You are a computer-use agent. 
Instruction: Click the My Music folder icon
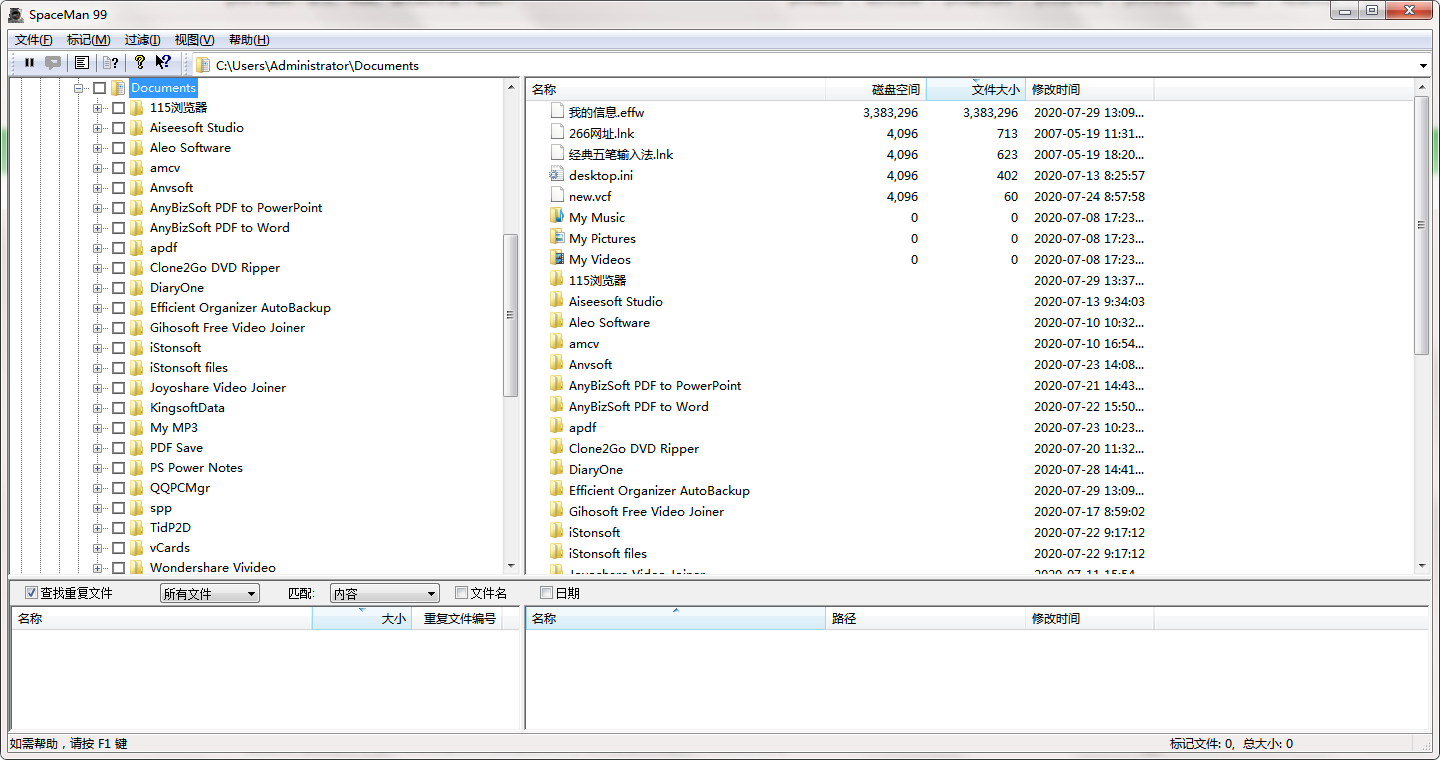tap(557, 217)
